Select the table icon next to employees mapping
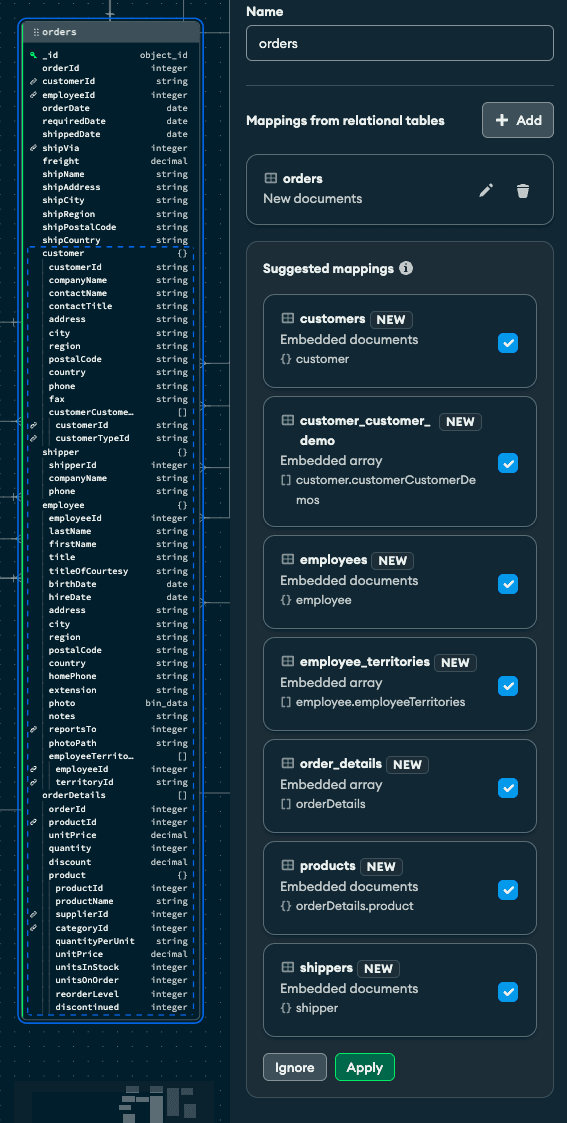The height and width of the screenshot is (1123, 567). click(287, 559)
